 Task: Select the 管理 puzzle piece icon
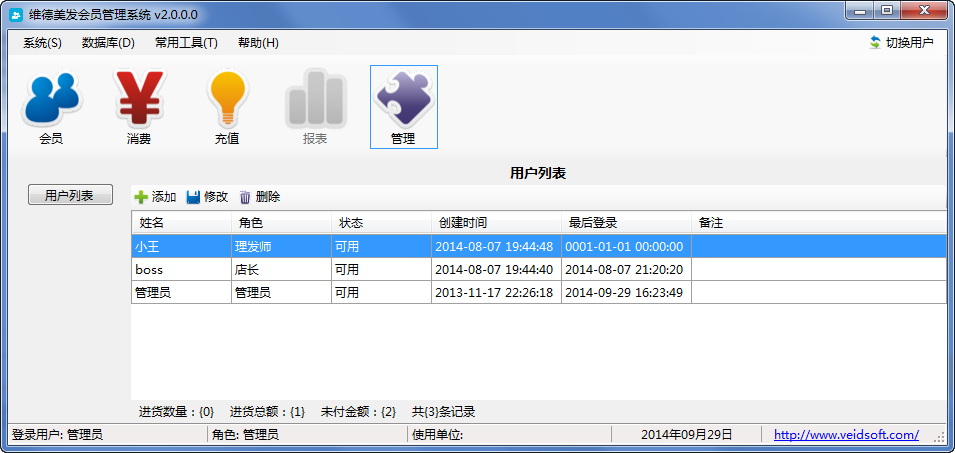403,107
